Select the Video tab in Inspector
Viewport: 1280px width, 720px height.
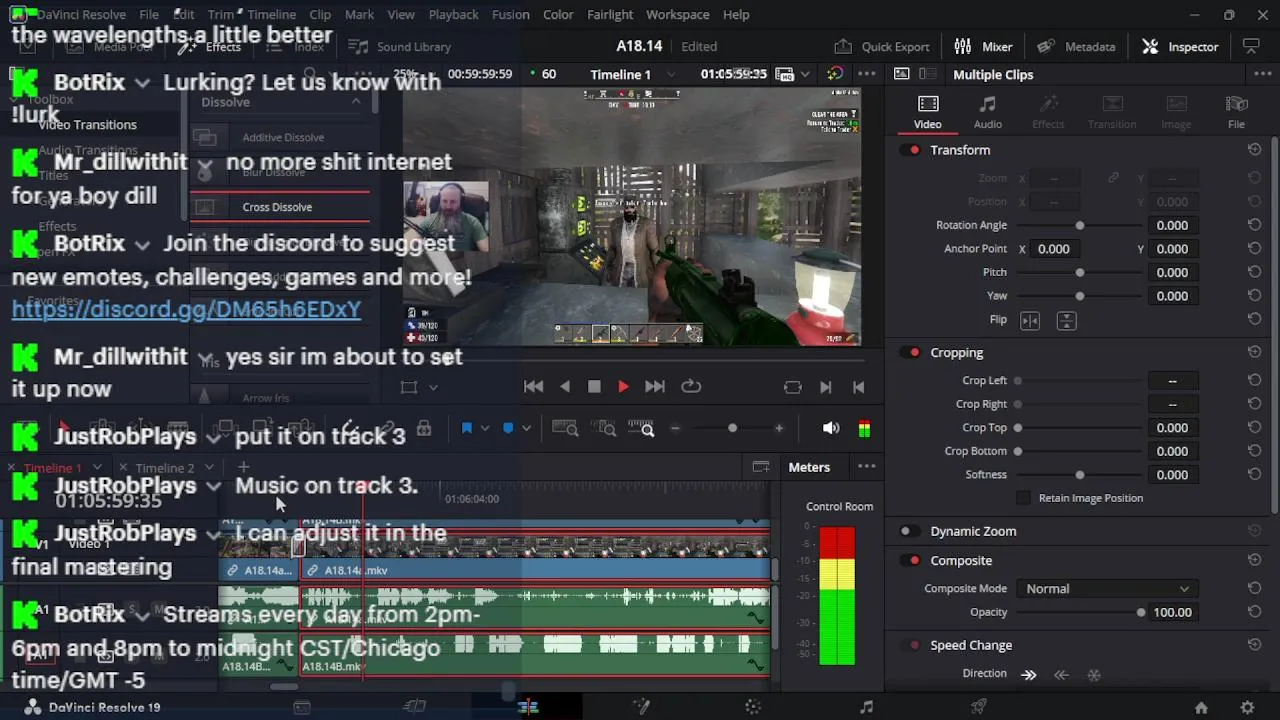[x=928, y=112]
